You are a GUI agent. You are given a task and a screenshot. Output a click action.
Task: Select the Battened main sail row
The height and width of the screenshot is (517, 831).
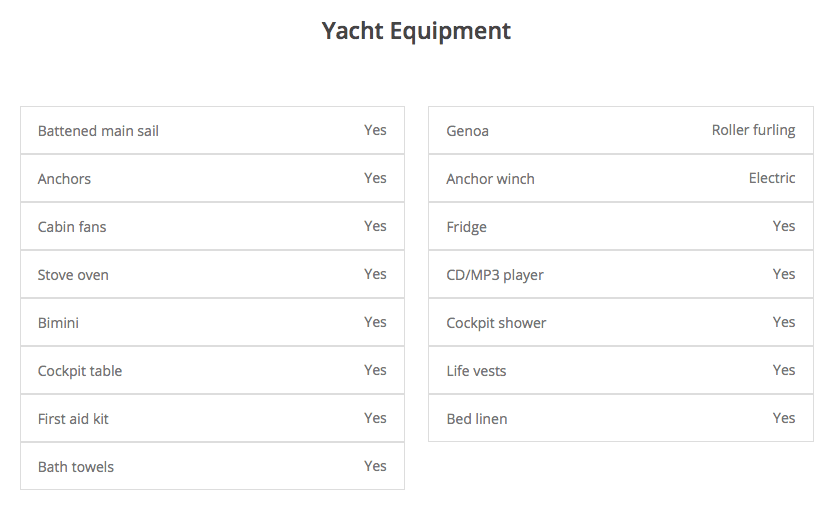(x=212, y=131)
